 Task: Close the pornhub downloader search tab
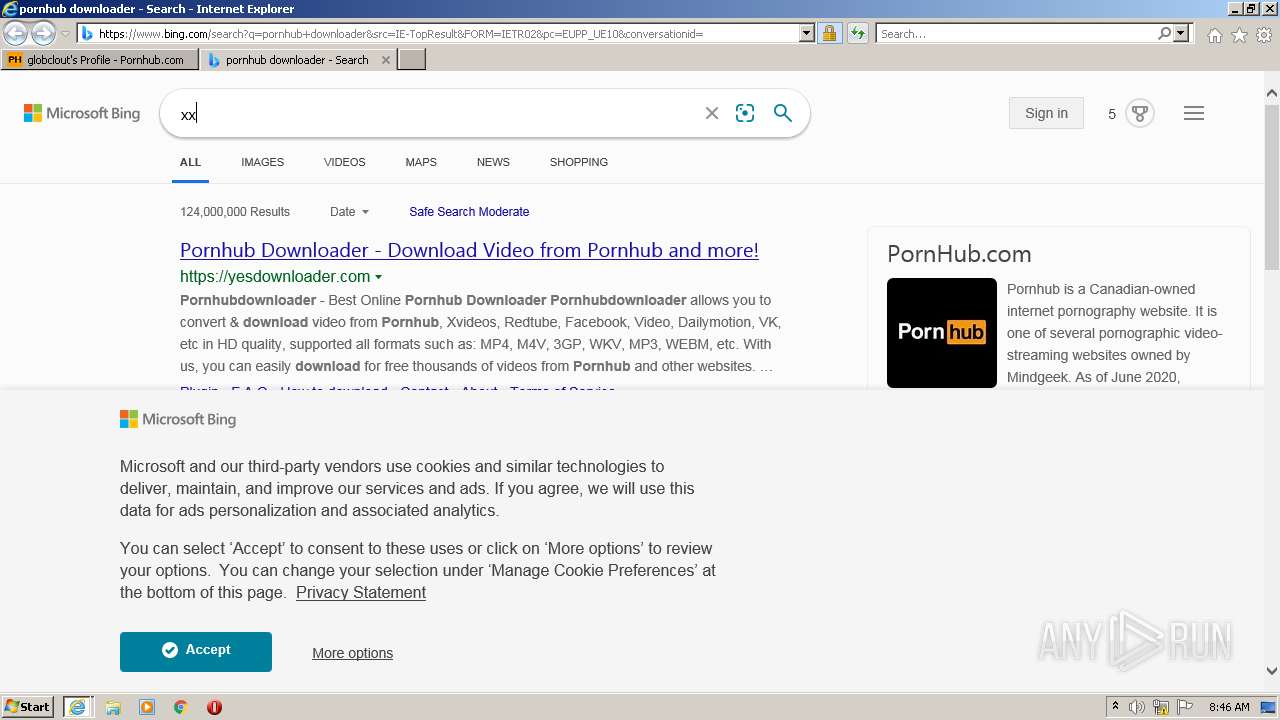[386, 60]
